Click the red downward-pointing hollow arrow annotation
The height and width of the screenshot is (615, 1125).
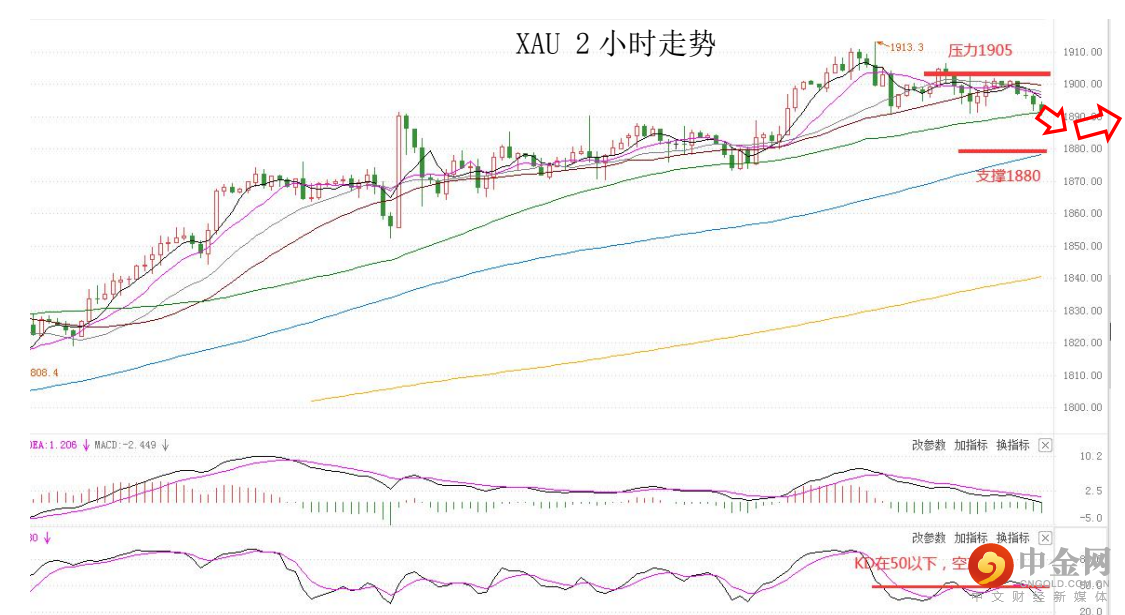1051,120
